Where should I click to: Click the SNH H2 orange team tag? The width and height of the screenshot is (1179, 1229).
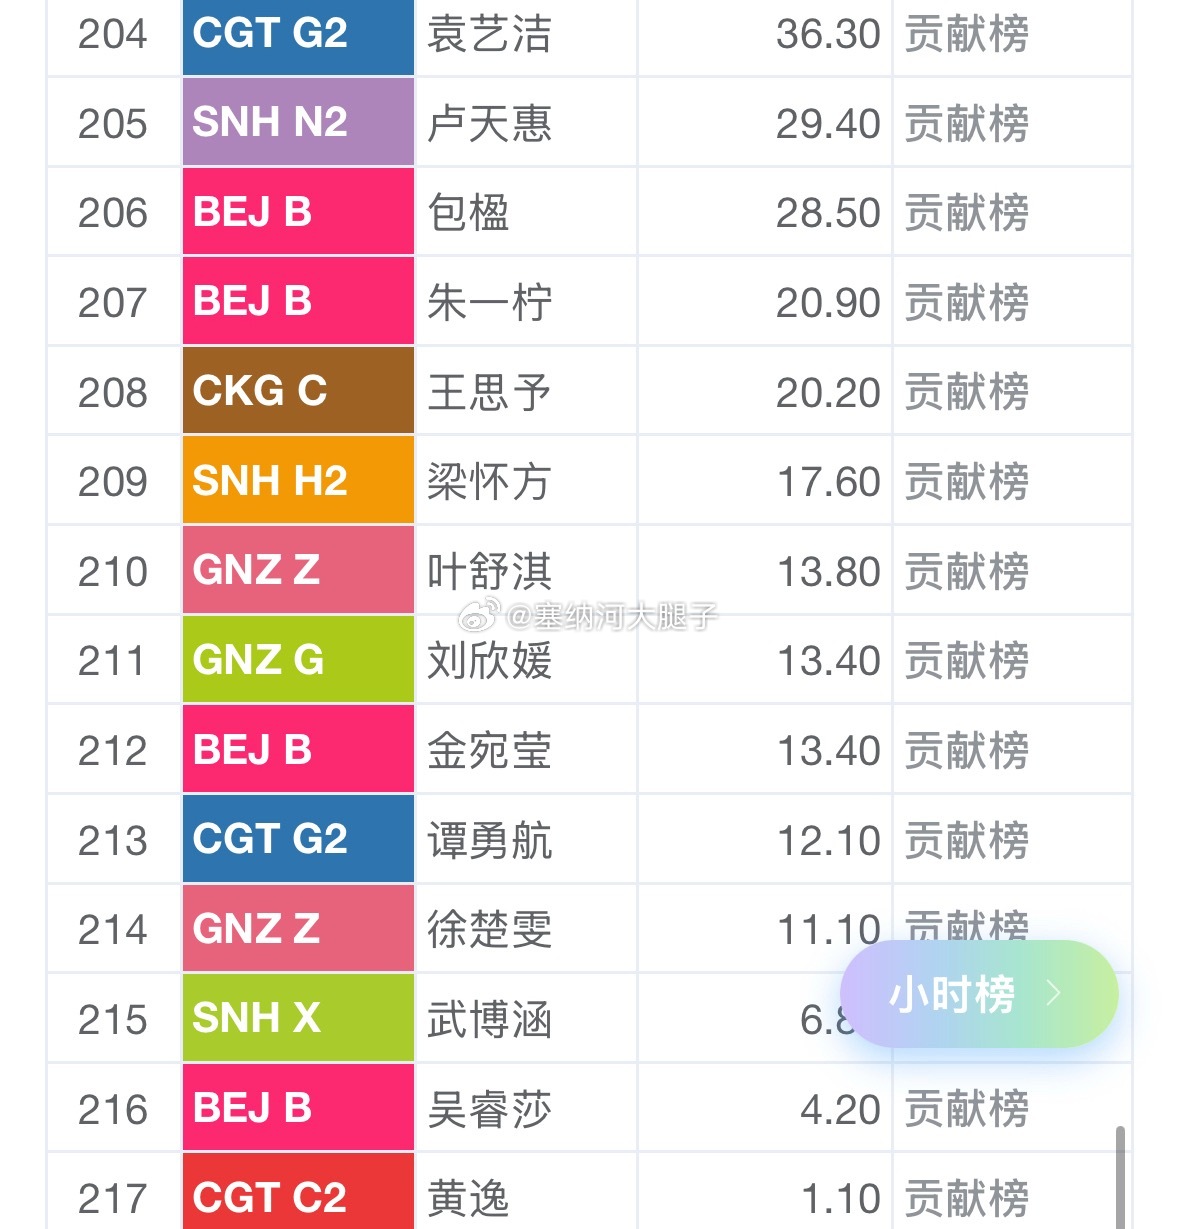pos(298,481)
